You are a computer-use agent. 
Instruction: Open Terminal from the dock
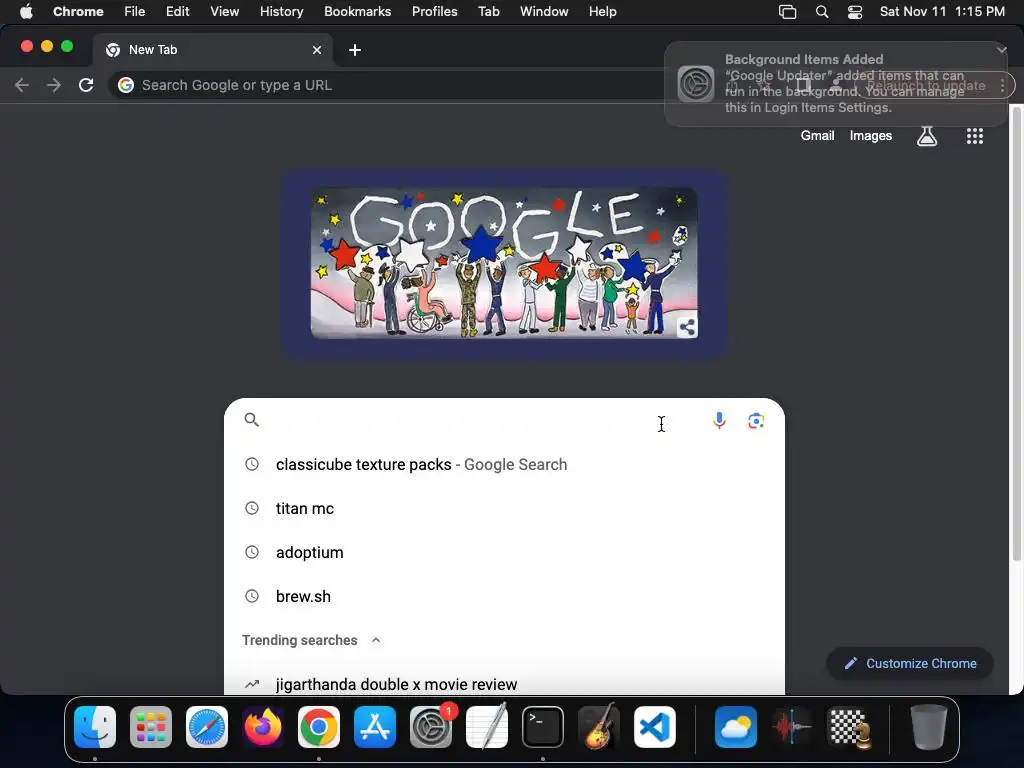(x=543, y=727)
